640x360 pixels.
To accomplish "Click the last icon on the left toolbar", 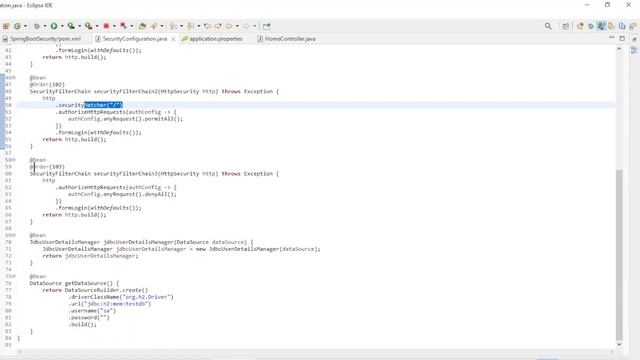I will tap(267, 26).
